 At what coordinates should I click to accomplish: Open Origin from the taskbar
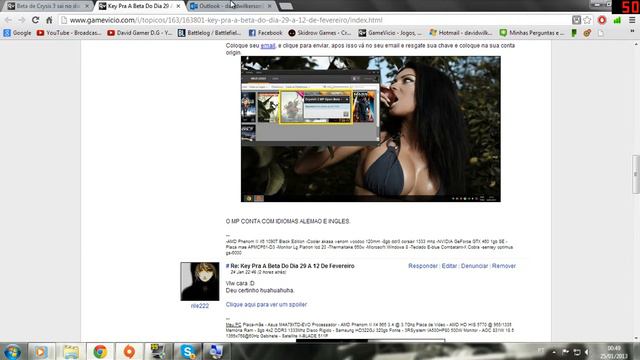[129, 351]
